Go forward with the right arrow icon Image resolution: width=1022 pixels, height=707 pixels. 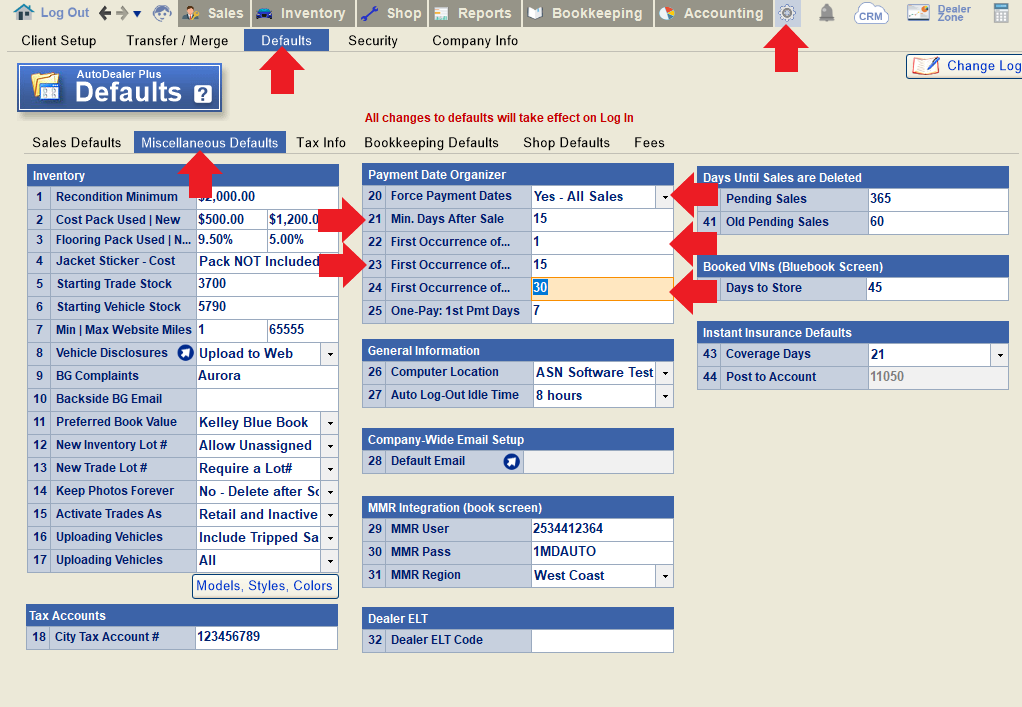click(122, 12)
